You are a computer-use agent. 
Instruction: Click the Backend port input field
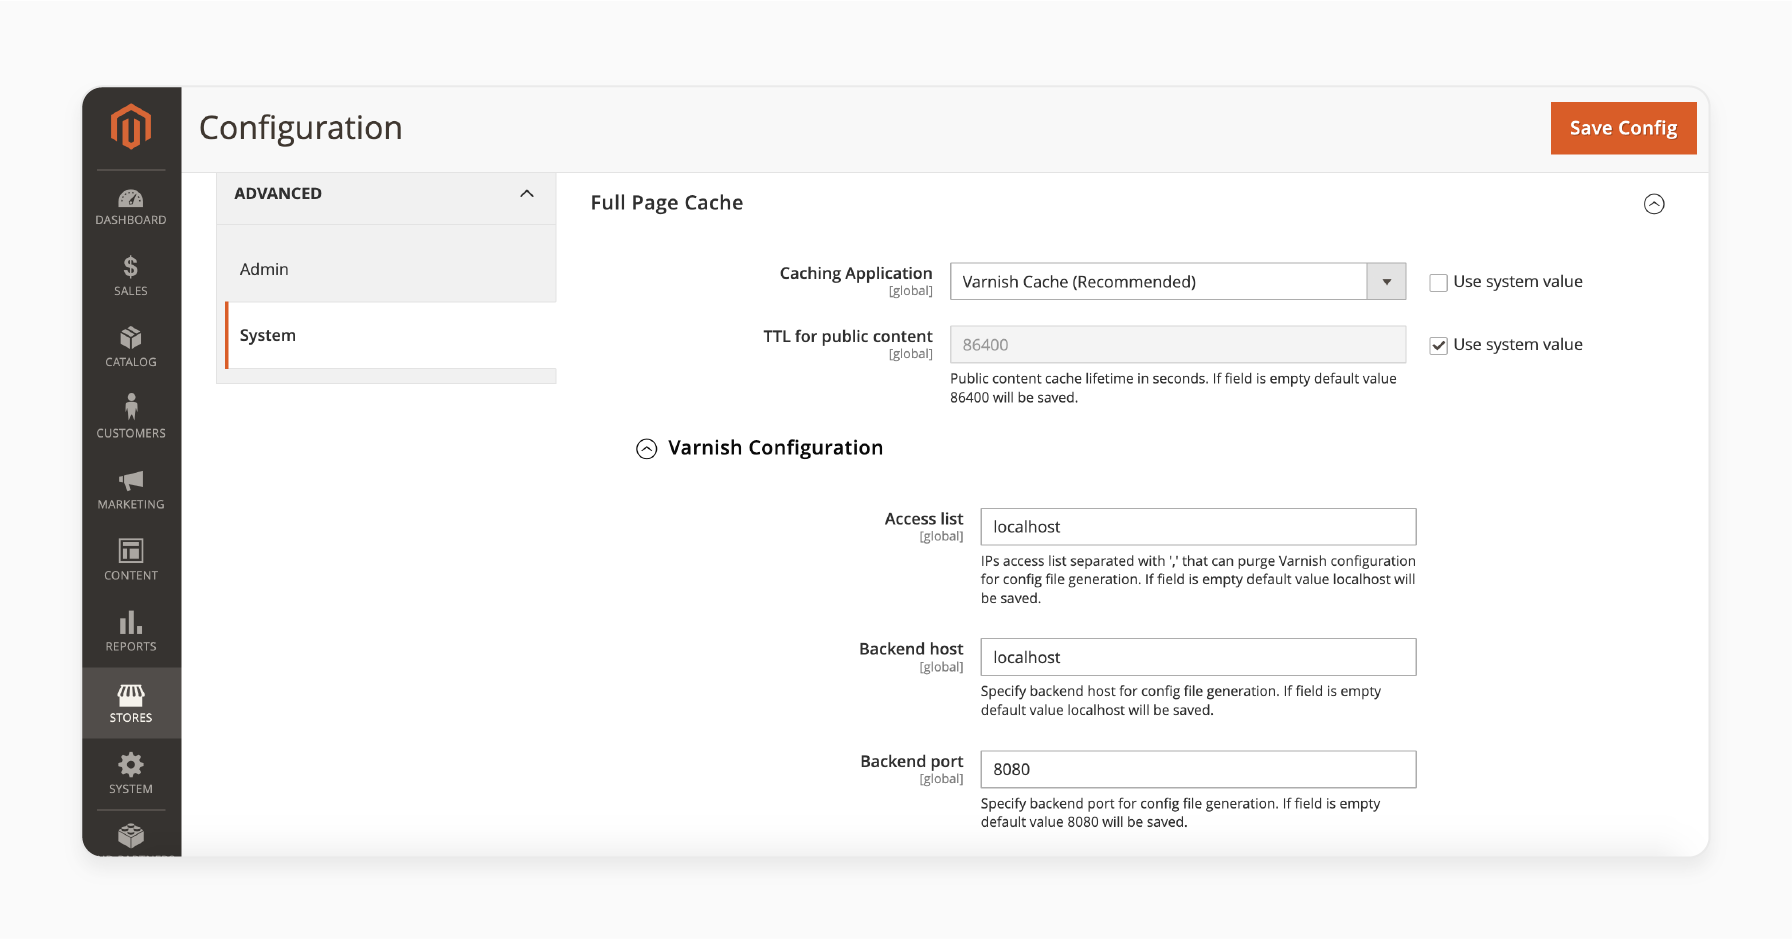[1198, 769]
